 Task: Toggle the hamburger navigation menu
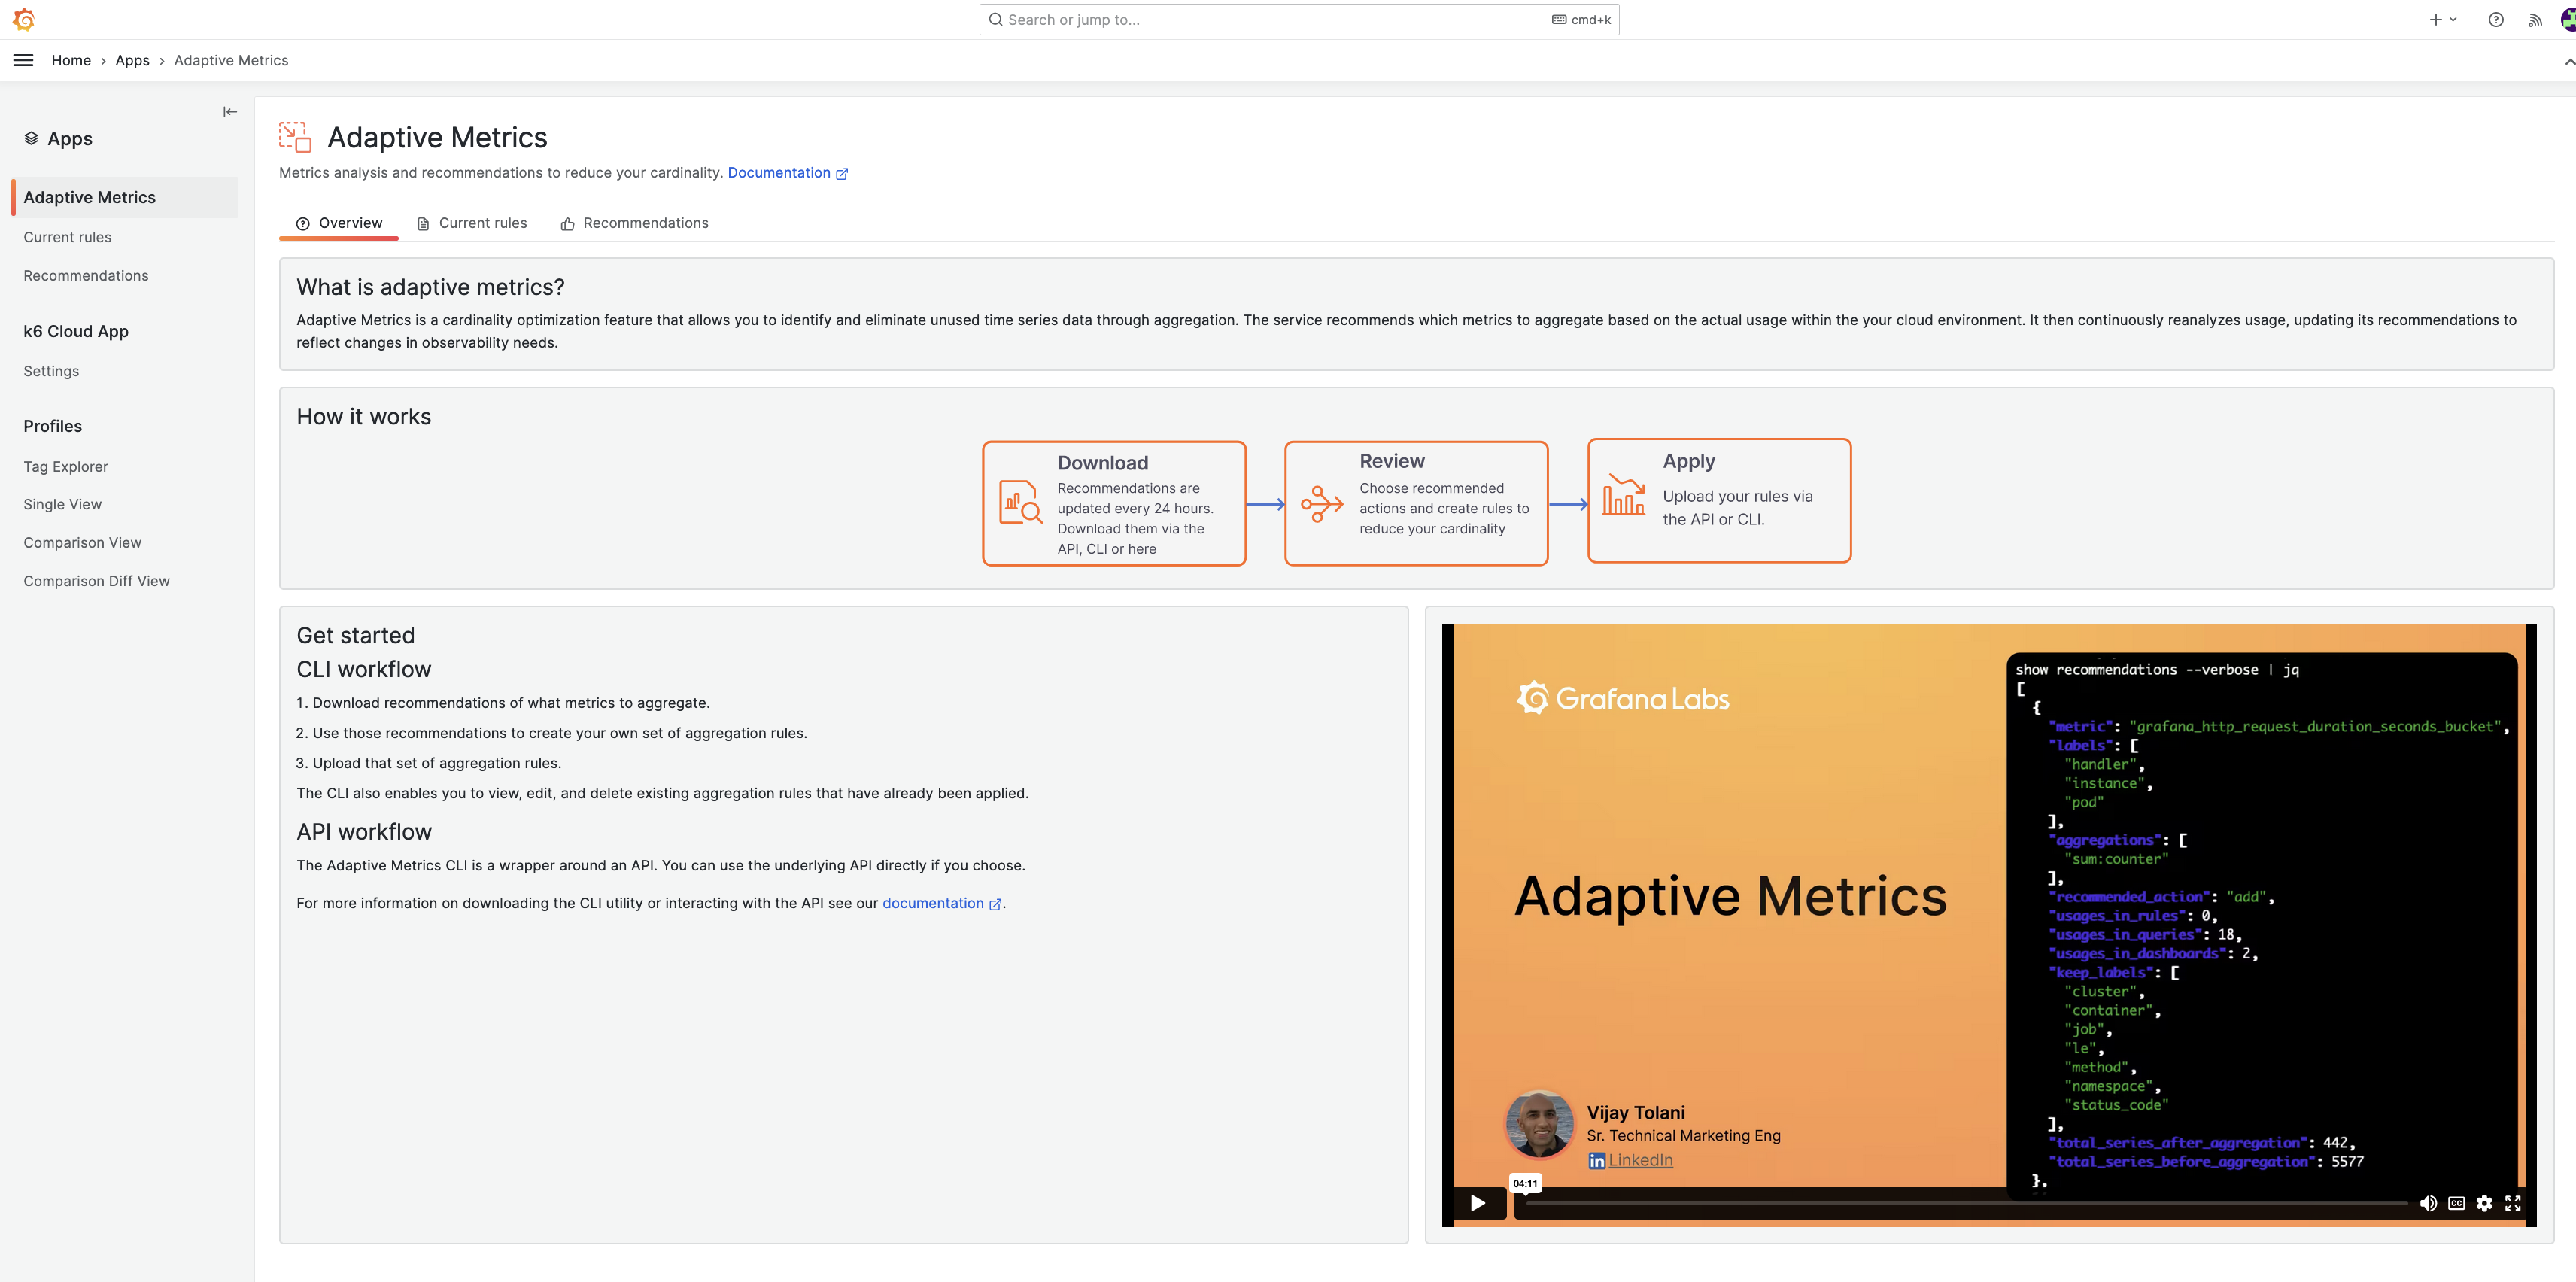click(x=23, y=60)
